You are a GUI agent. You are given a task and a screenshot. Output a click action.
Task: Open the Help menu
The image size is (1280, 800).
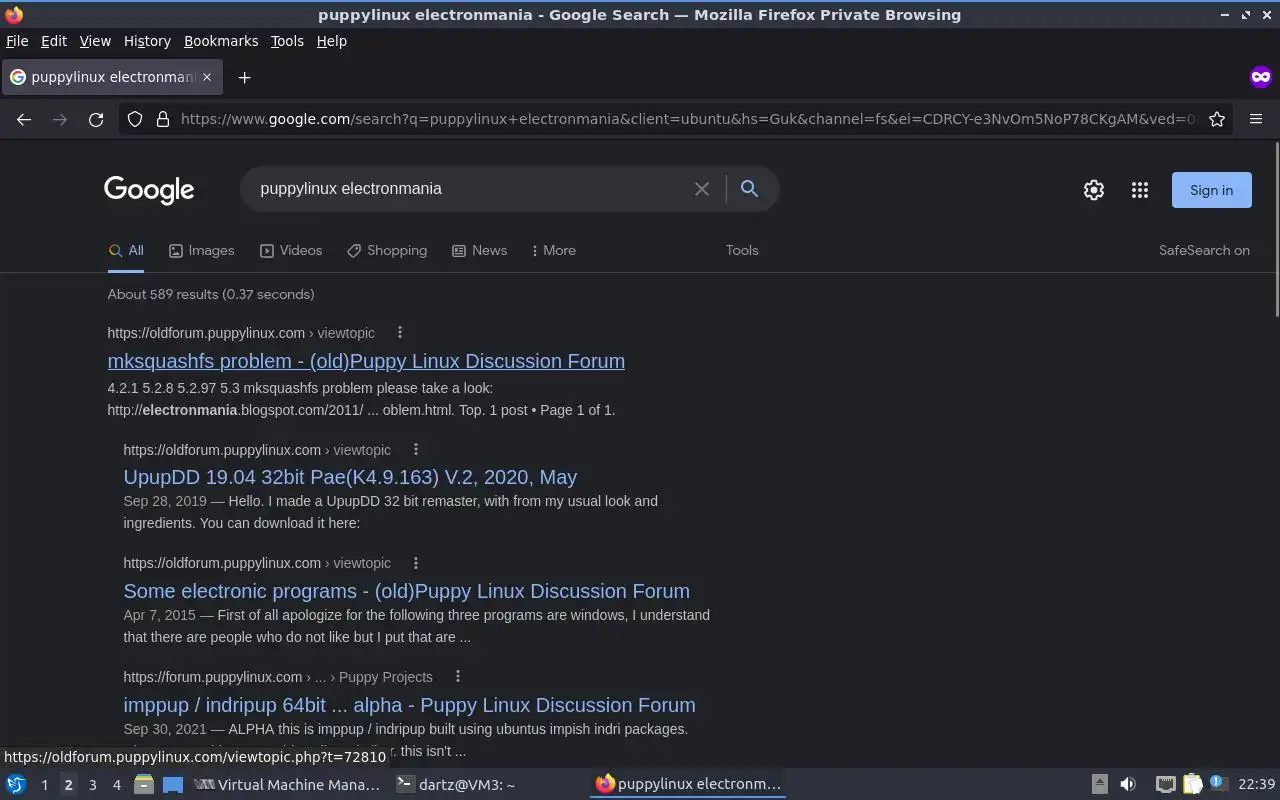pyautogui.click(x=332, y=41)
